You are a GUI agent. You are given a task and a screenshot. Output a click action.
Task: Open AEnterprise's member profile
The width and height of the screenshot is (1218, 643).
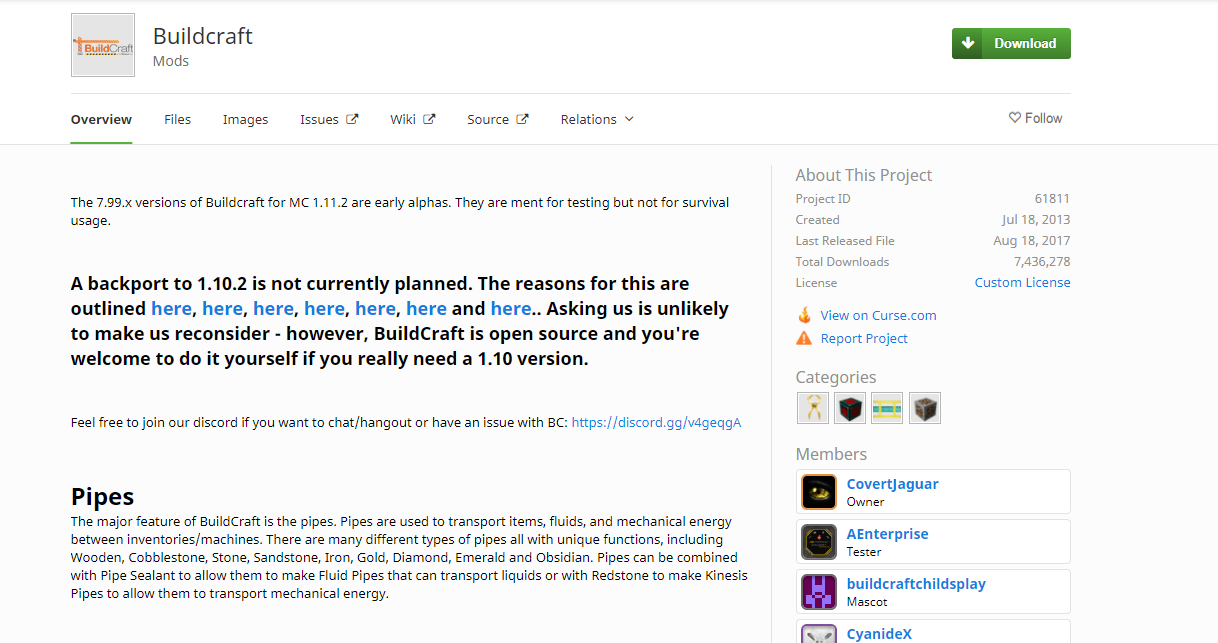pos(887,534)
